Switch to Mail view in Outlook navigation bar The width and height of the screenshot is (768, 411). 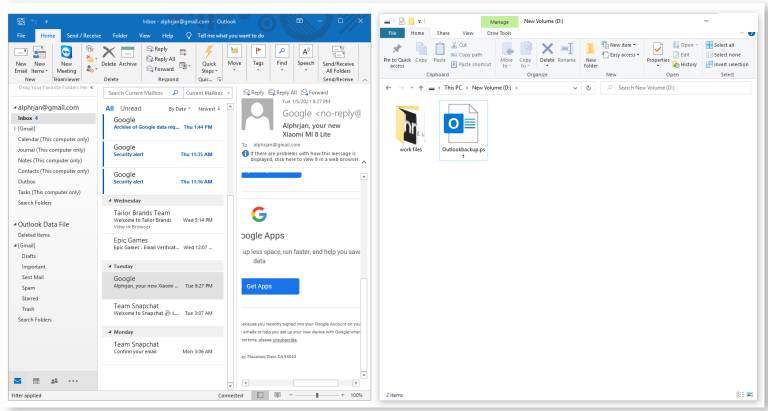[18, 381]
